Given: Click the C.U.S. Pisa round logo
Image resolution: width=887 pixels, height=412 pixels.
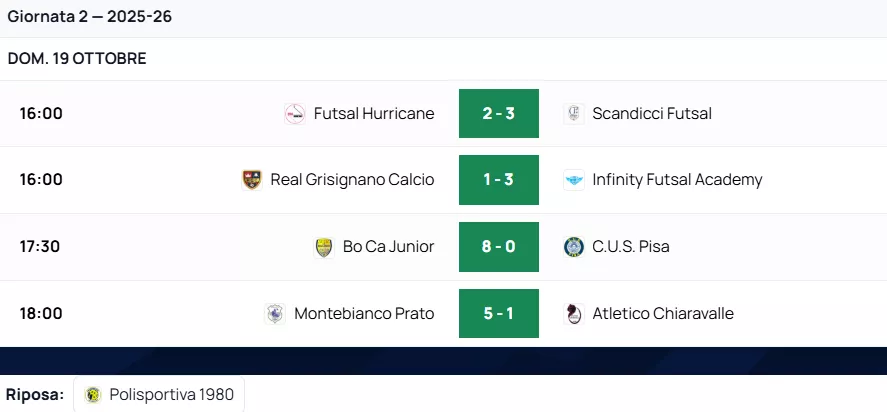Looking at the screenshot, I should click(573, 247).
